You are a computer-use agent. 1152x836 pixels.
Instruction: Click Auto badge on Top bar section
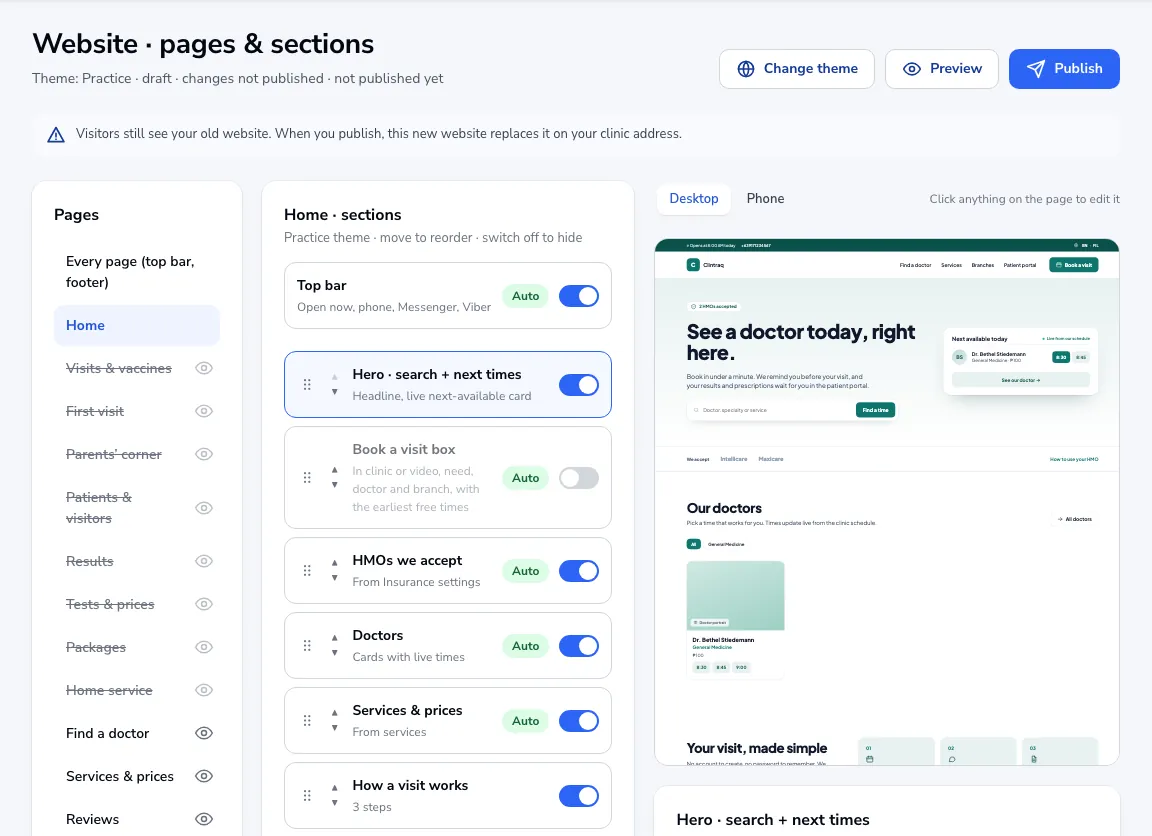point(525,296)
